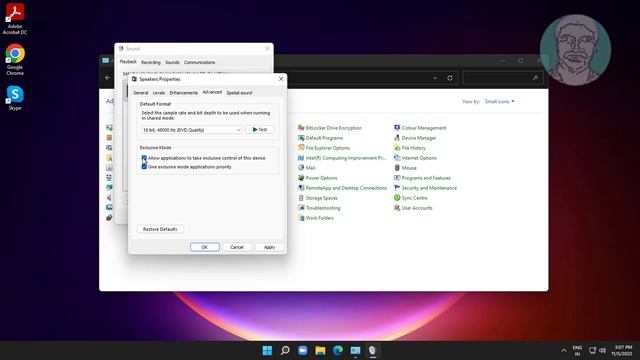Open Google Chrome desktop shortcut
This screenshot has height=360, width=640.
(15, 60)
